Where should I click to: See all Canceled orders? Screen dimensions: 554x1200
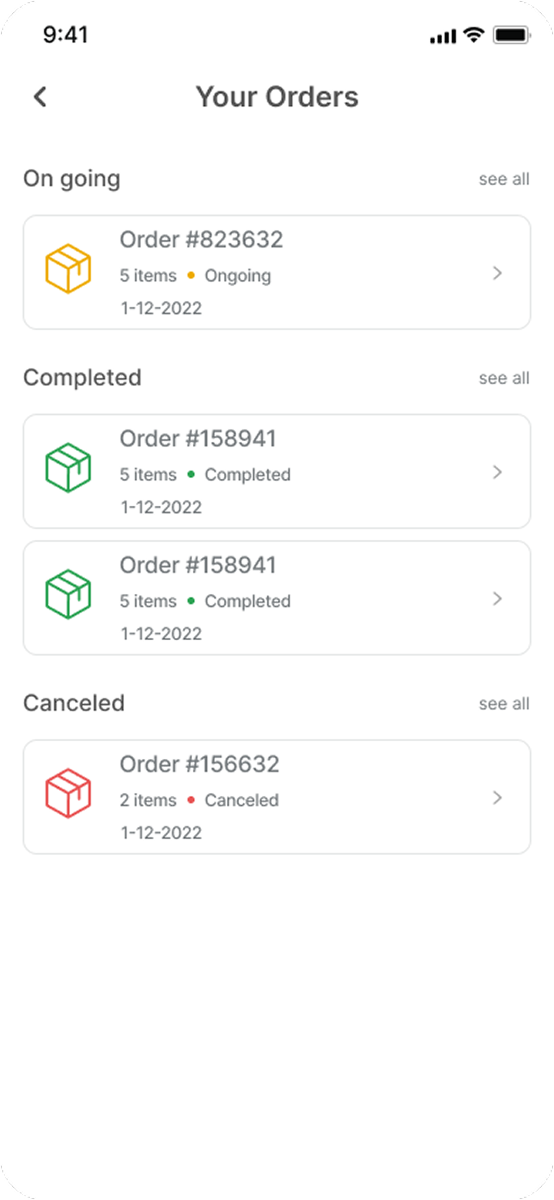coord(504,704)
